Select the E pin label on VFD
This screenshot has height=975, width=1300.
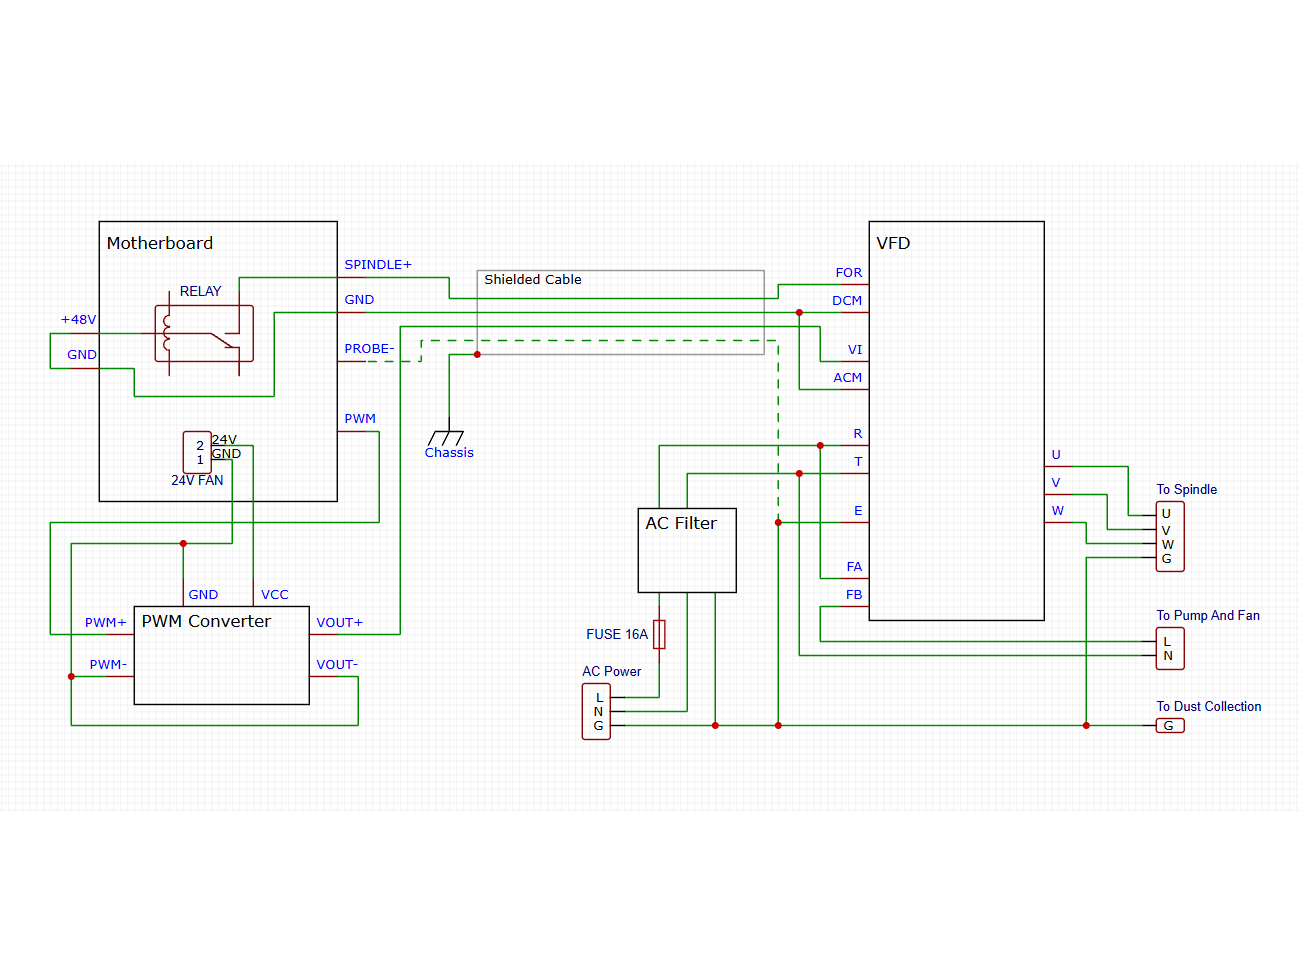pyautogui.click(x=858, y=511)
